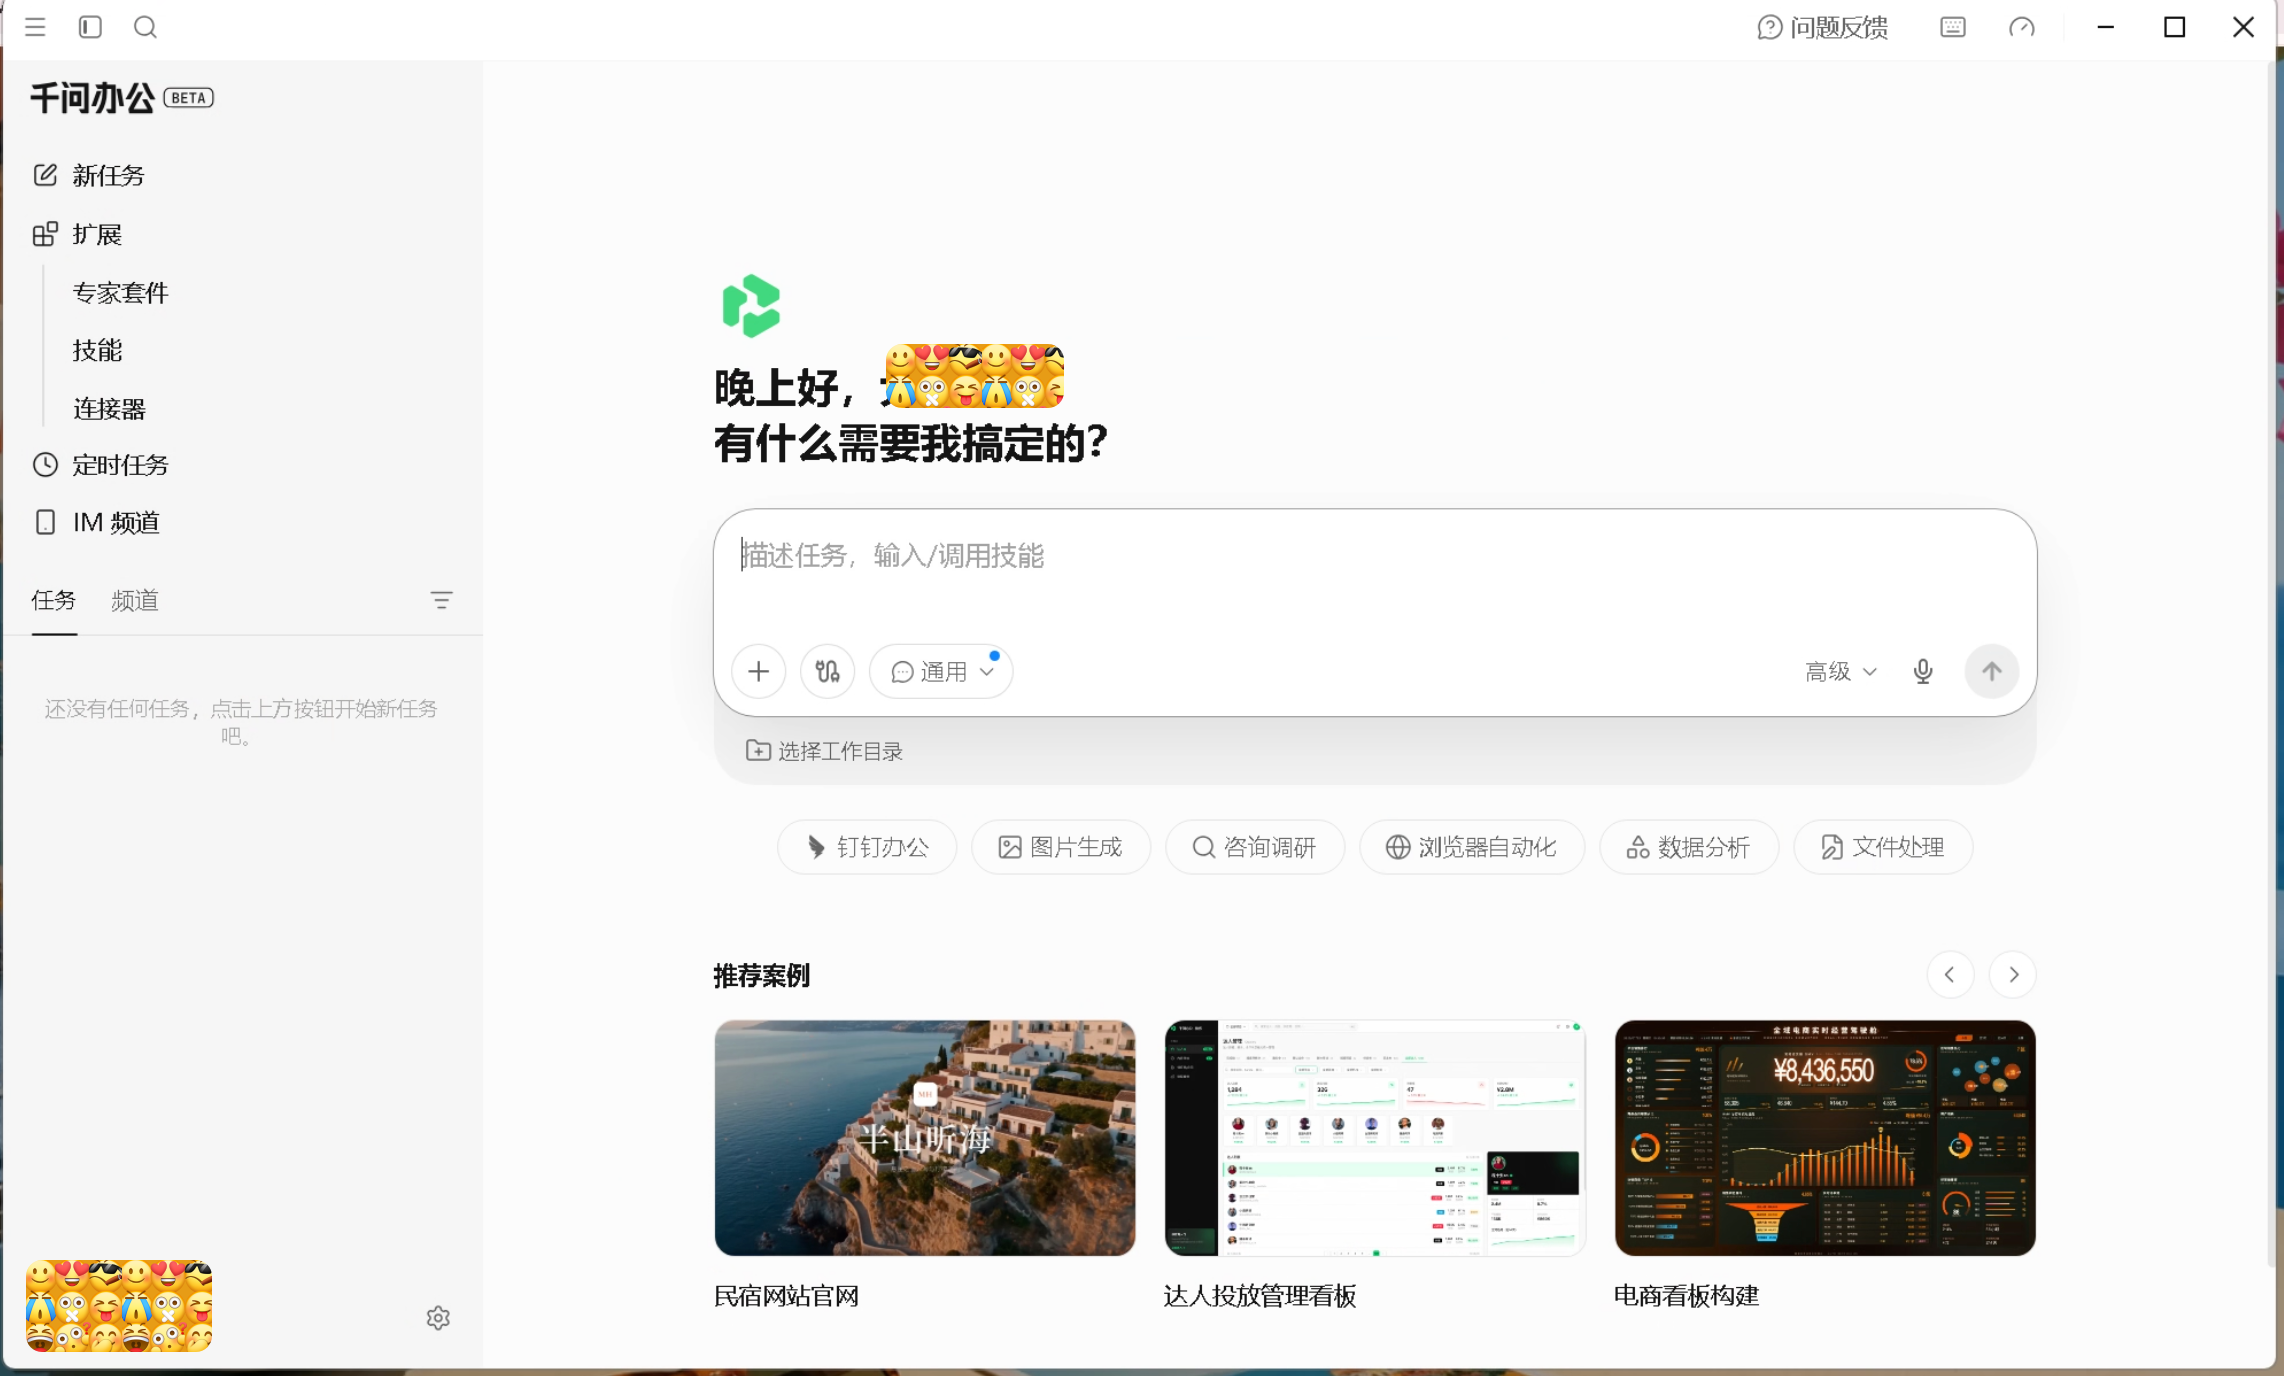Click the 推荐案例 heading
This screenshot has width=2284, height=1376.
762,975
